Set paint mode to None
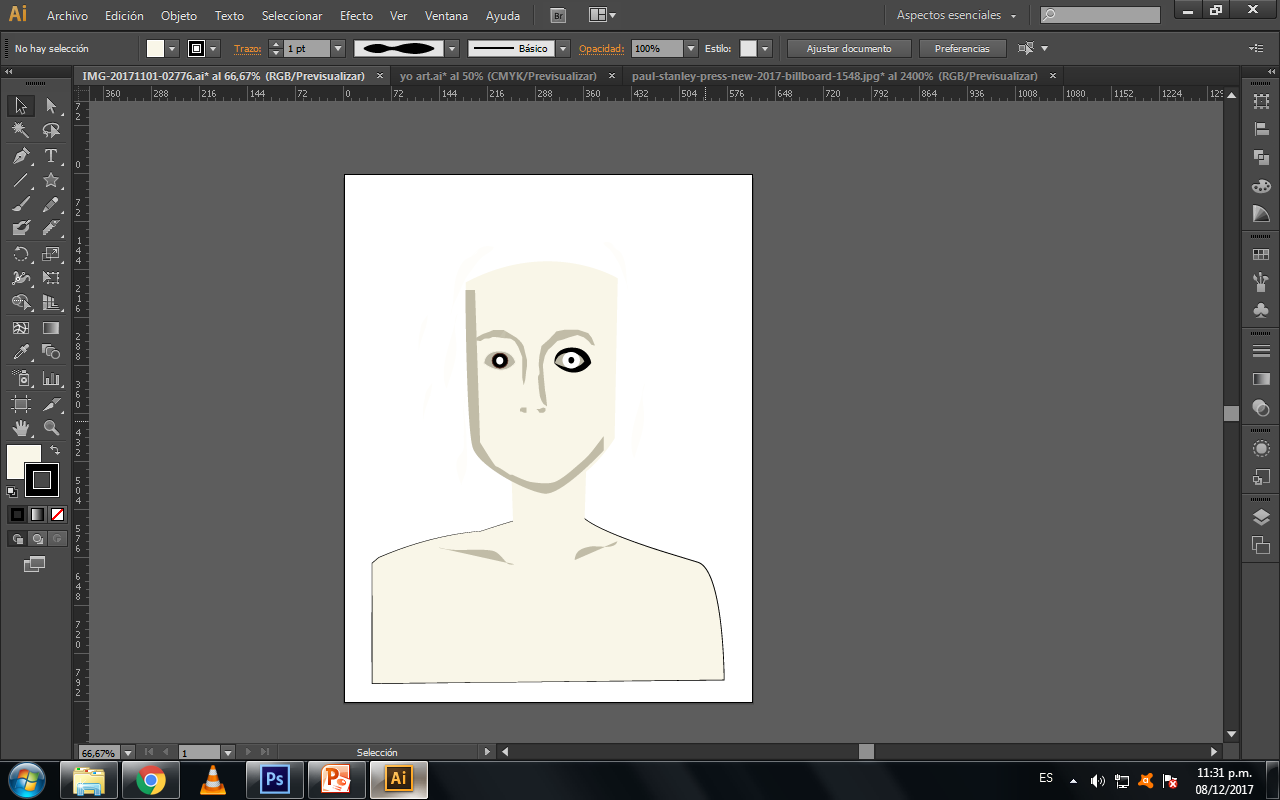The height and width of the screenshot is (800, 1280). pos(57,514)
